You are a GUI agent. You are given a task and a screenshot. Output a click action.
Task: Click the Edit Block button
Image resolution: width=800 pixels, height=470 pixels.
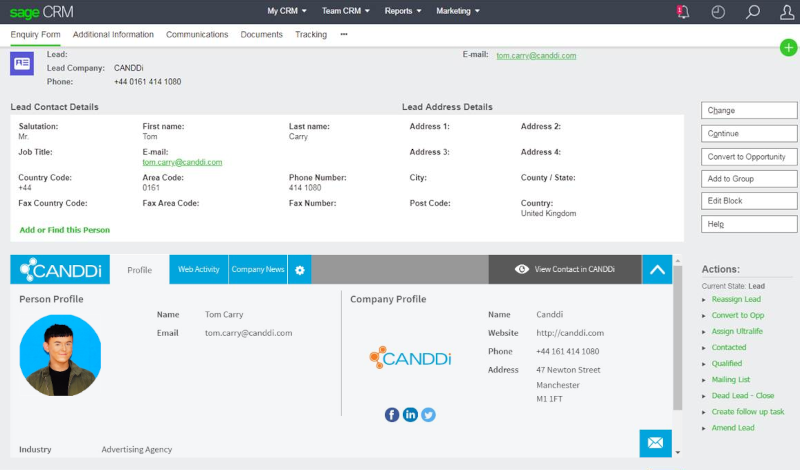click(x=749, y=201)
